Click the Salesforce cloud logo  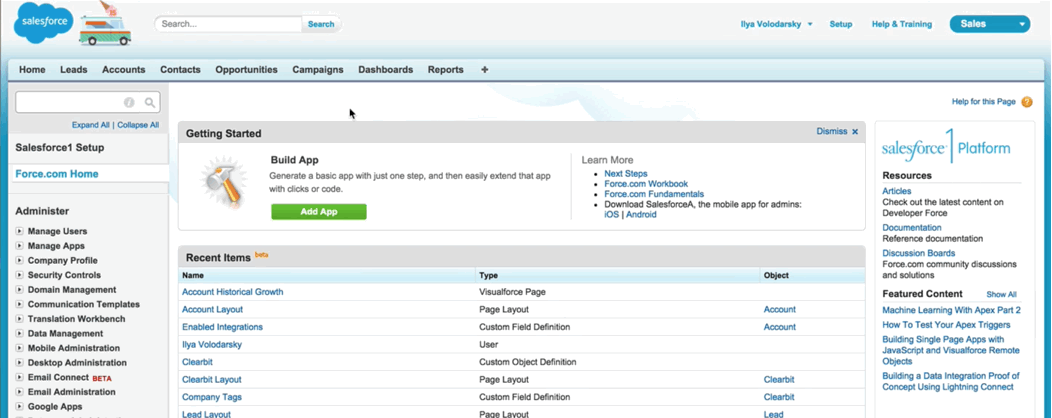[45, 22]
